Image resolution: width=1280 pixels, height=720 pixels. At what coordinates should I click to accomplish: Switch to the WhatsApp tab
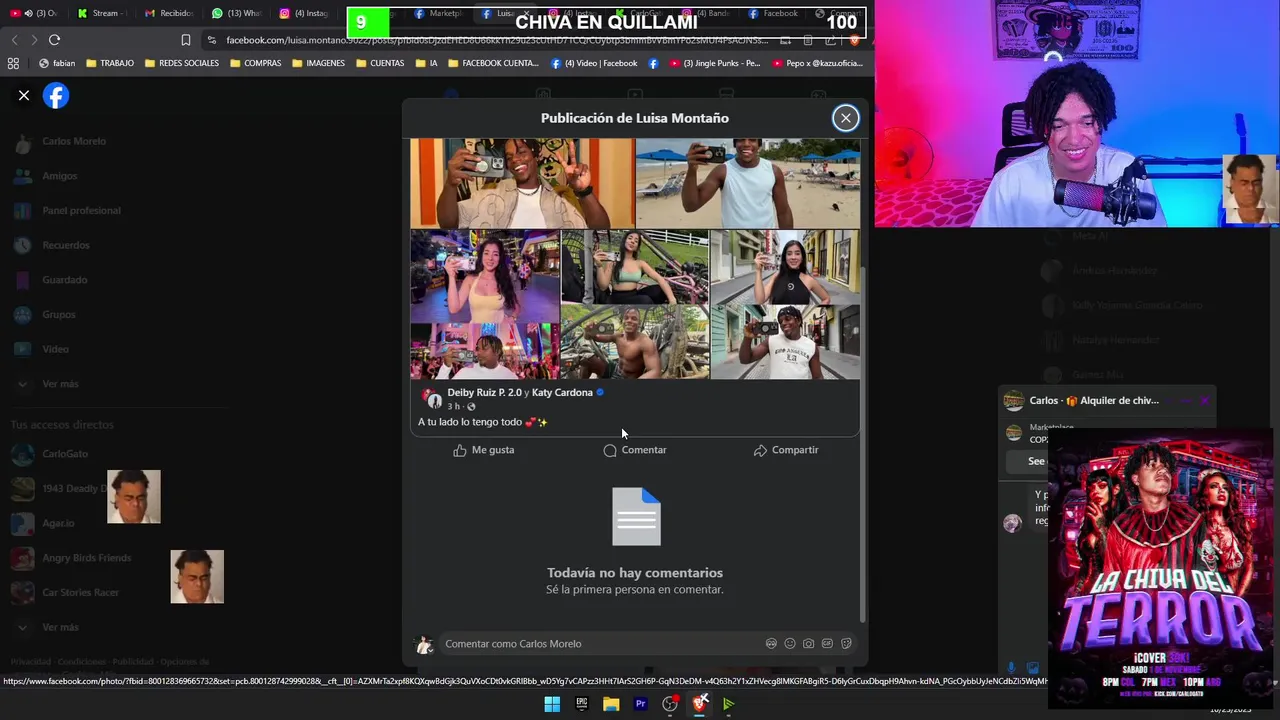click(x=236, y=14)
